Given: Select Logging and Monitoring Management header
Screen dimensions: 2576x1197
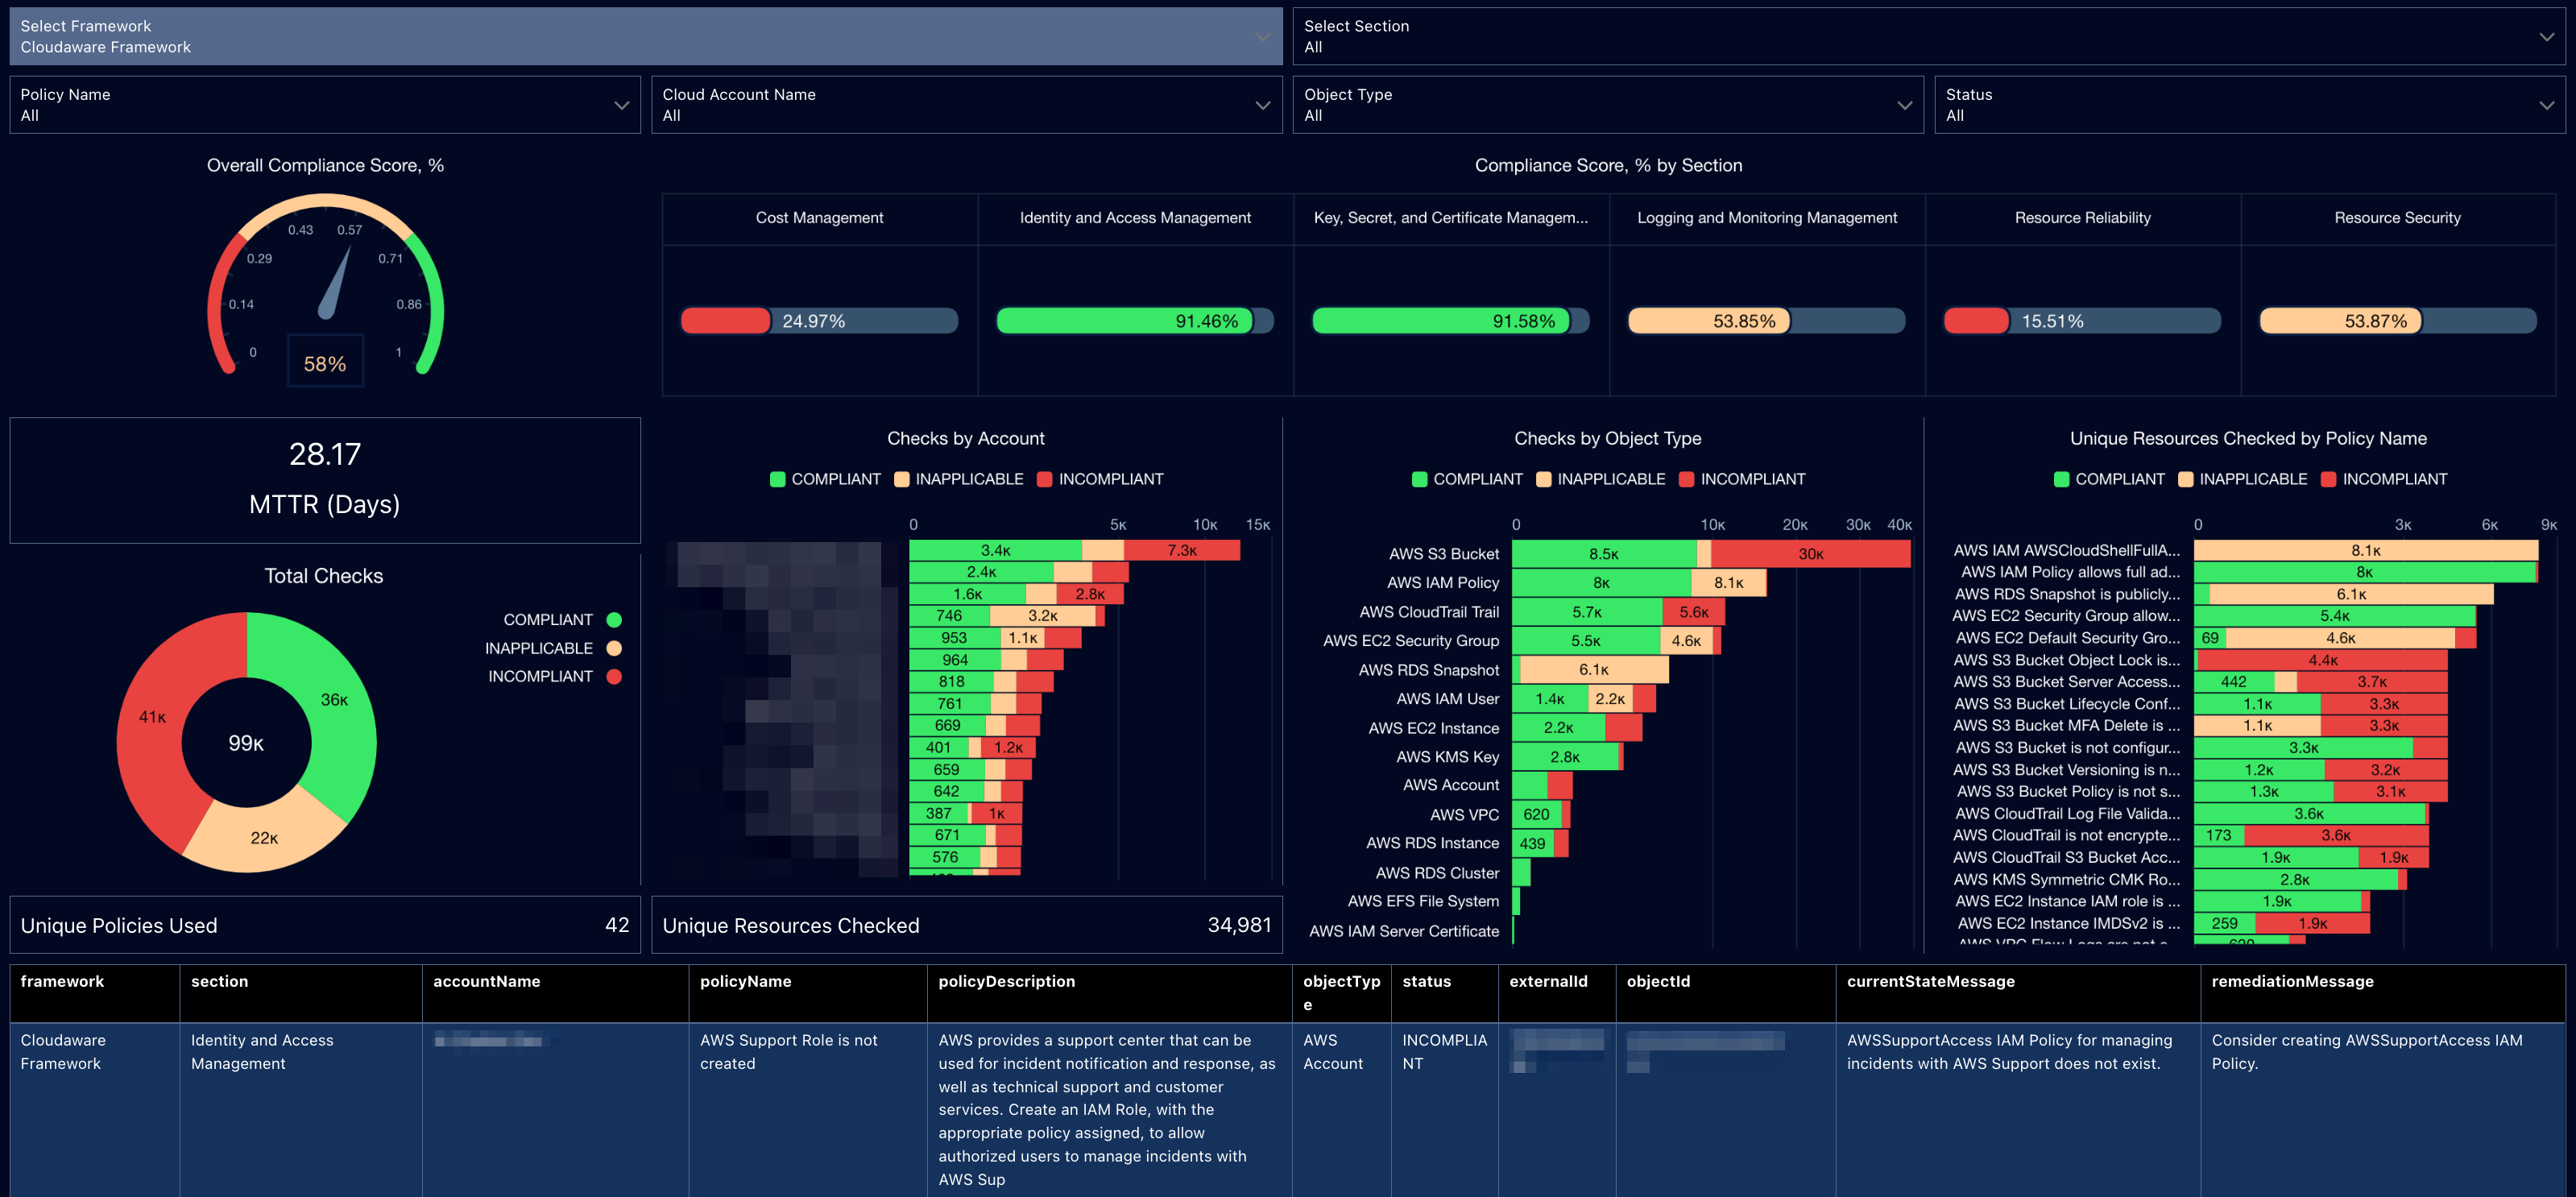Looking at the screenshot, I should click(x=1767, y=218).
